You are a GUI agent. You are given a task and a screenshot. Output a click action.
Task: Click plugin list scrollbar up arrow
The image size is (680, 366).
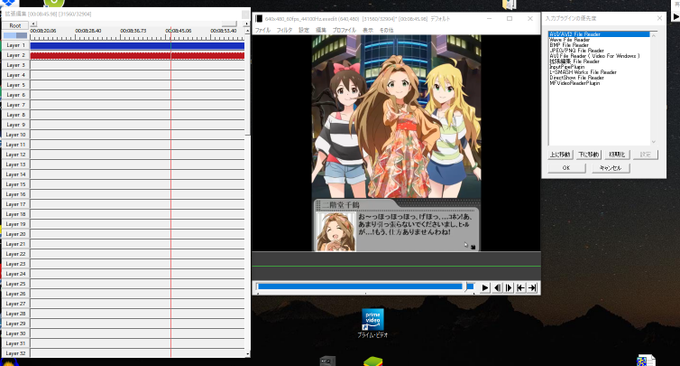coord(654,35)
